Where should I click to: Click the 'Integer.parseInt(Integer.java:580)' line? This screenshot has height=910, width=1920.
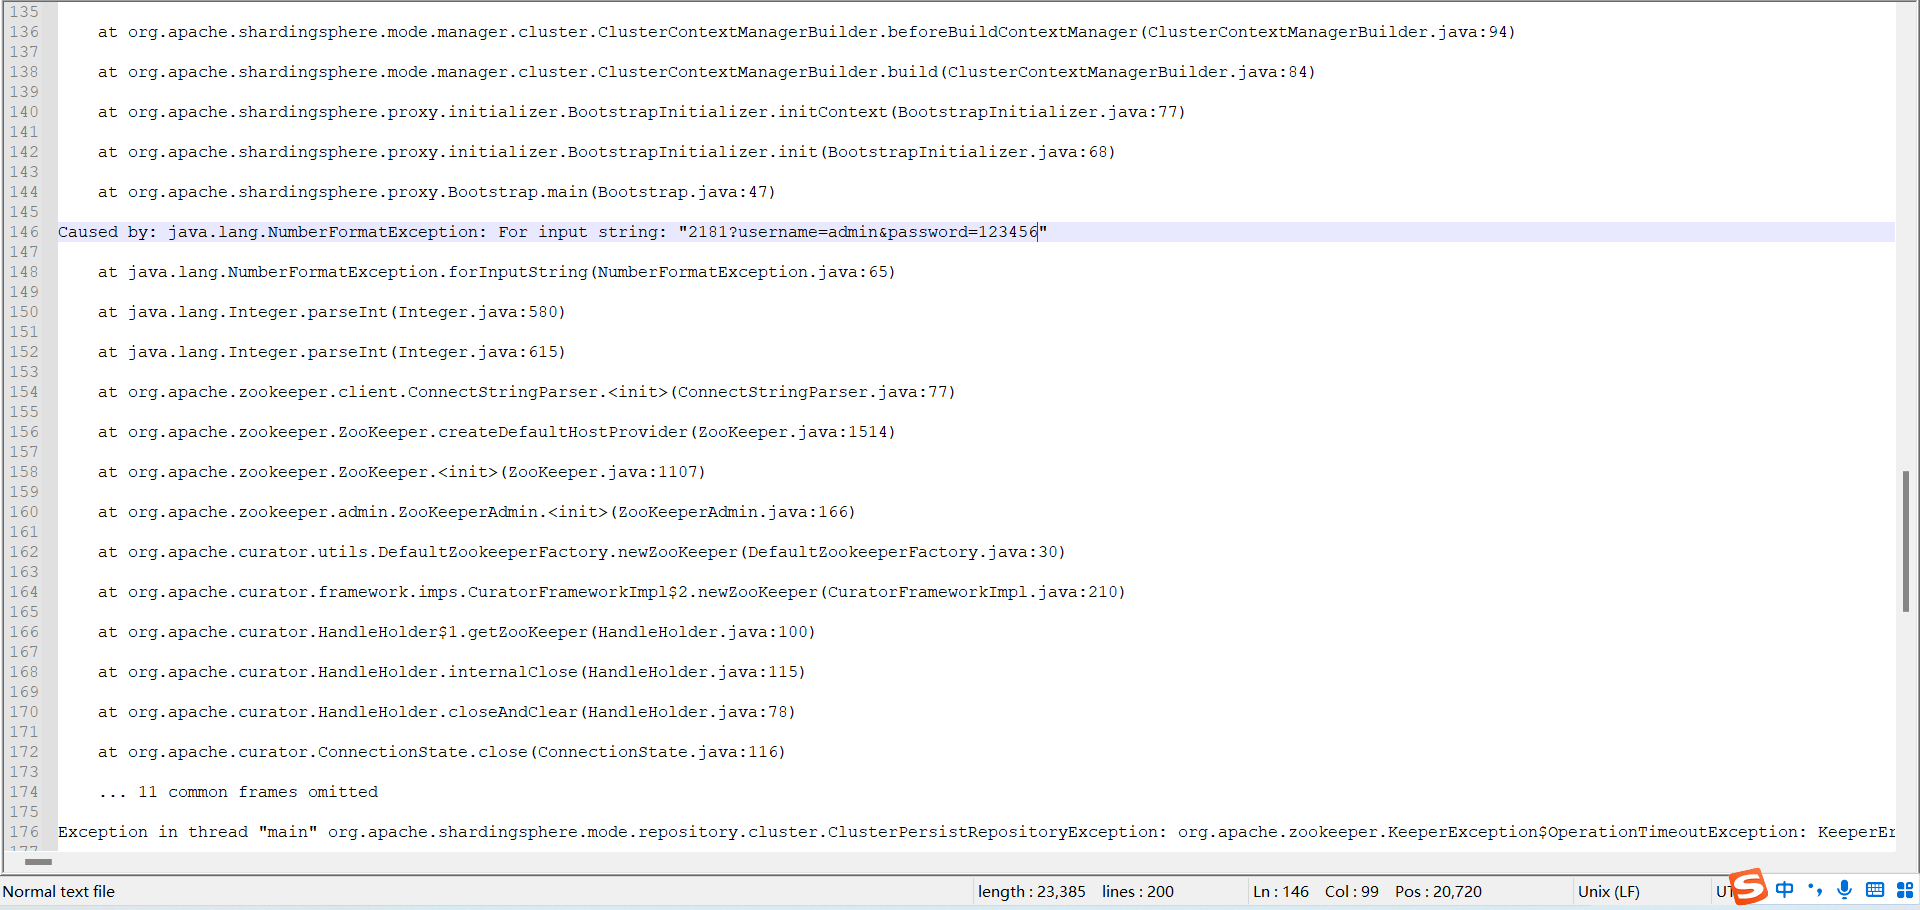[331, 312]
